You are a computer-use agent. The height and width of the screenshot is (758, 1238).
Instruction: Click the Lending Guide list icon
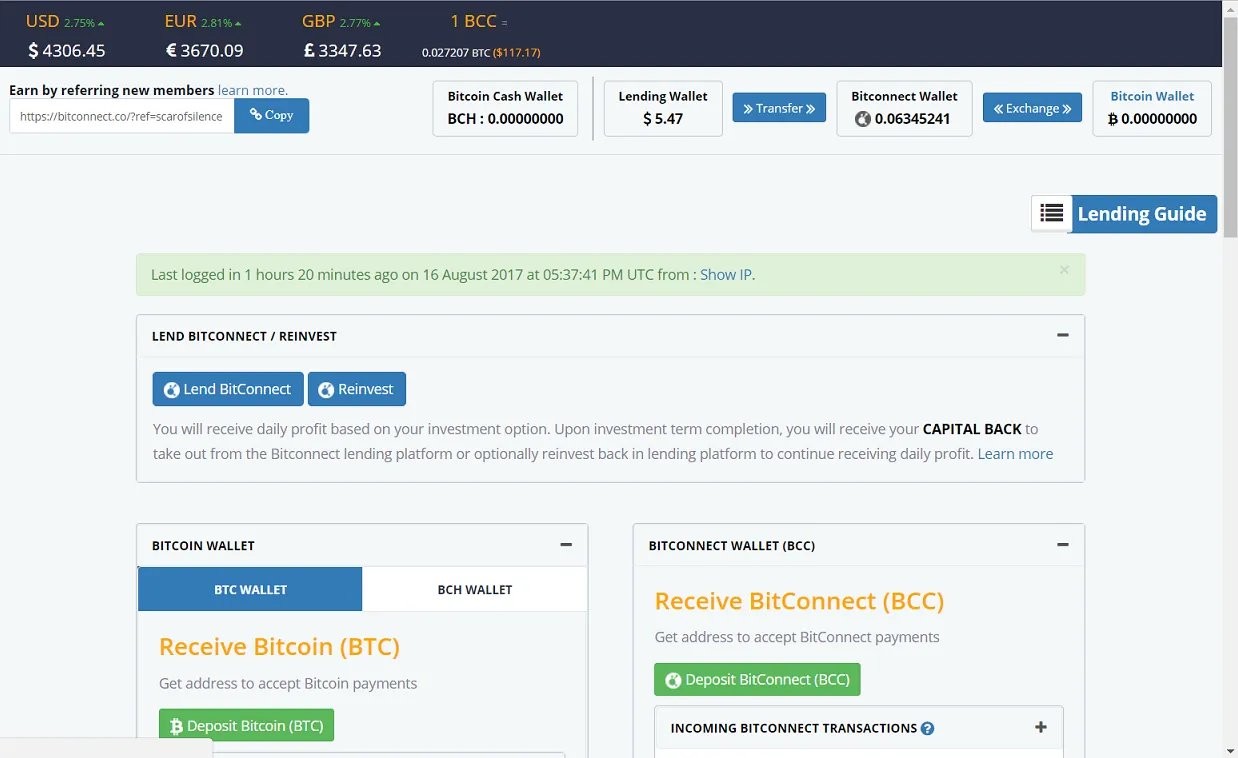pyautogui.click(x=1051, y=213)
